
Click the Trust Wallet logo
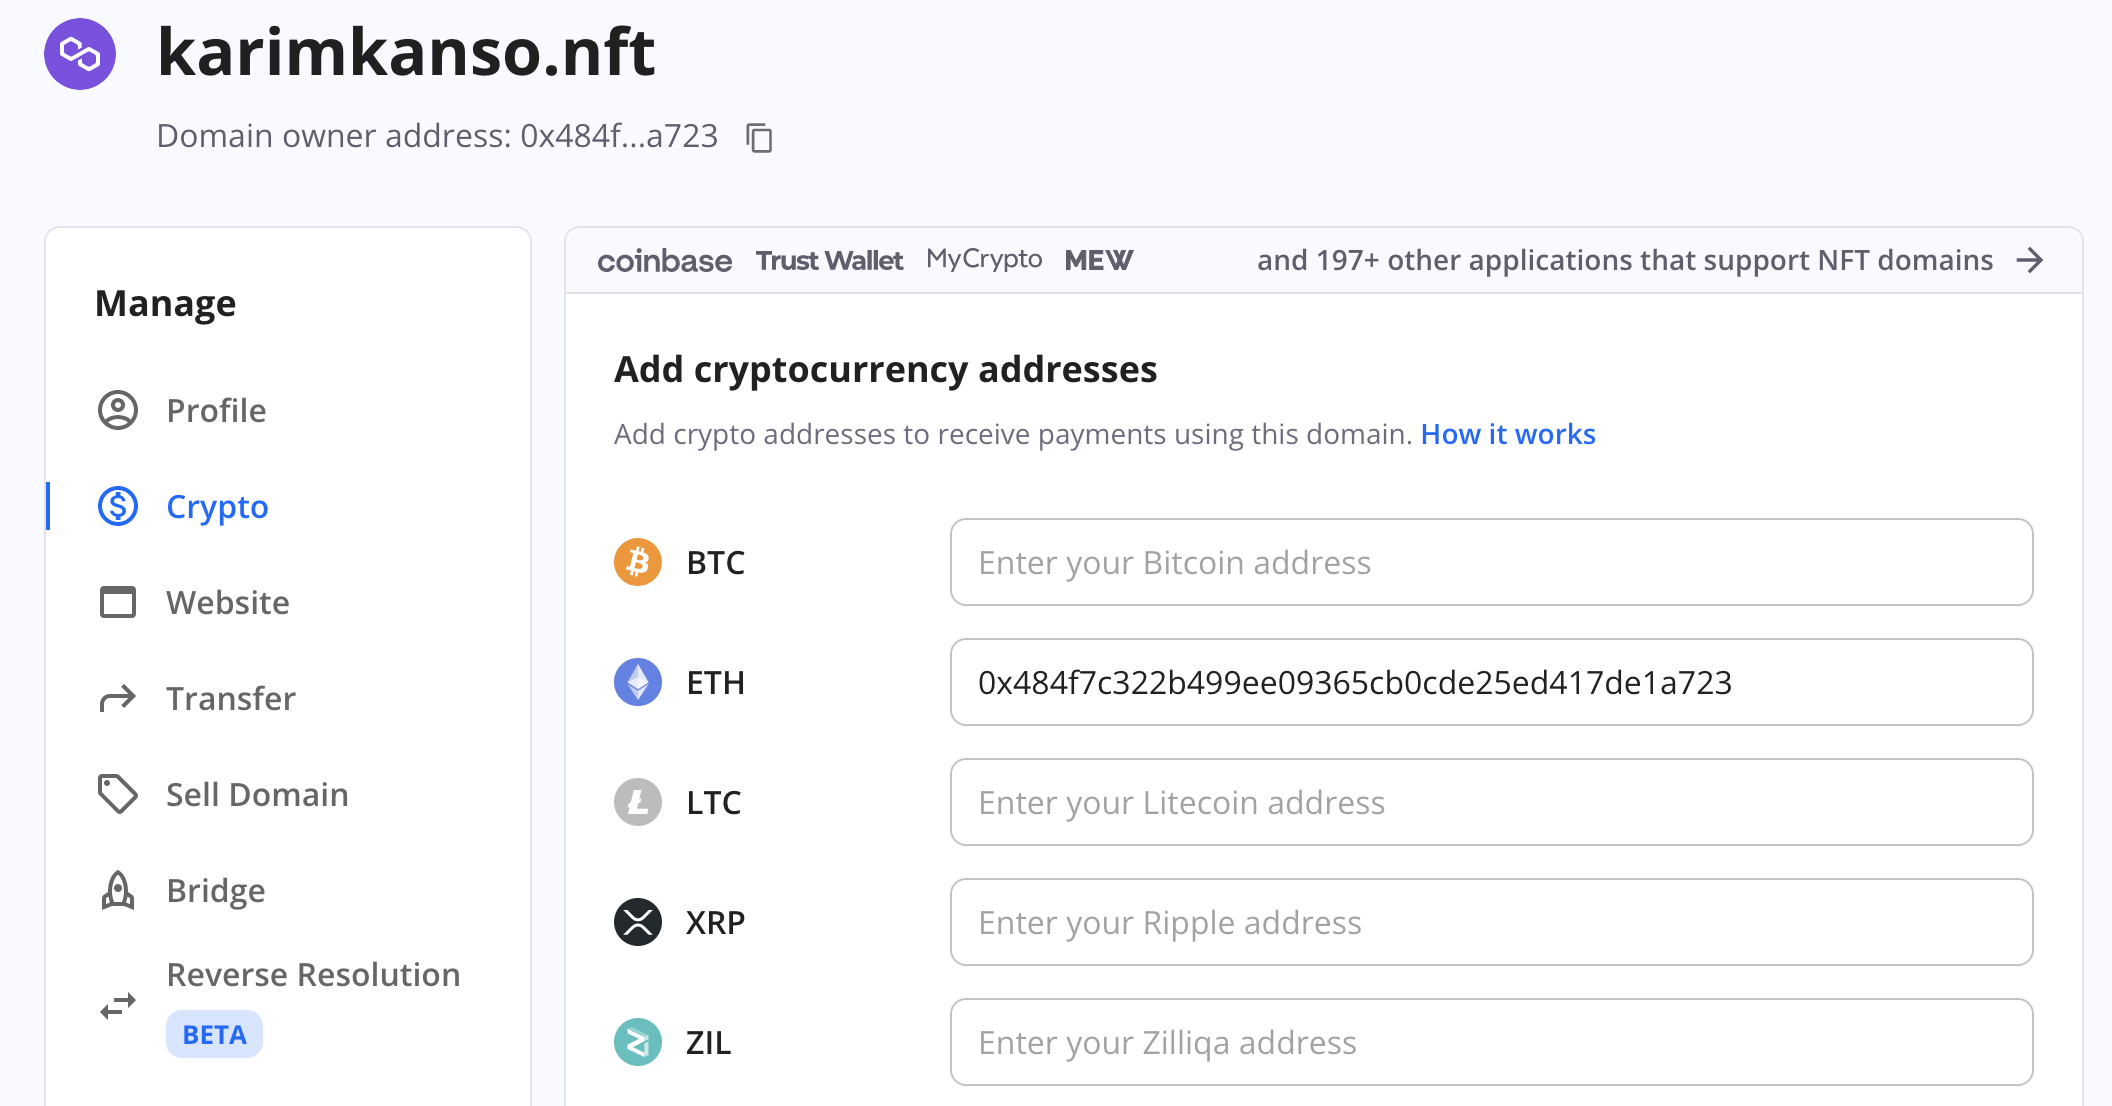[x=829, y=260]
